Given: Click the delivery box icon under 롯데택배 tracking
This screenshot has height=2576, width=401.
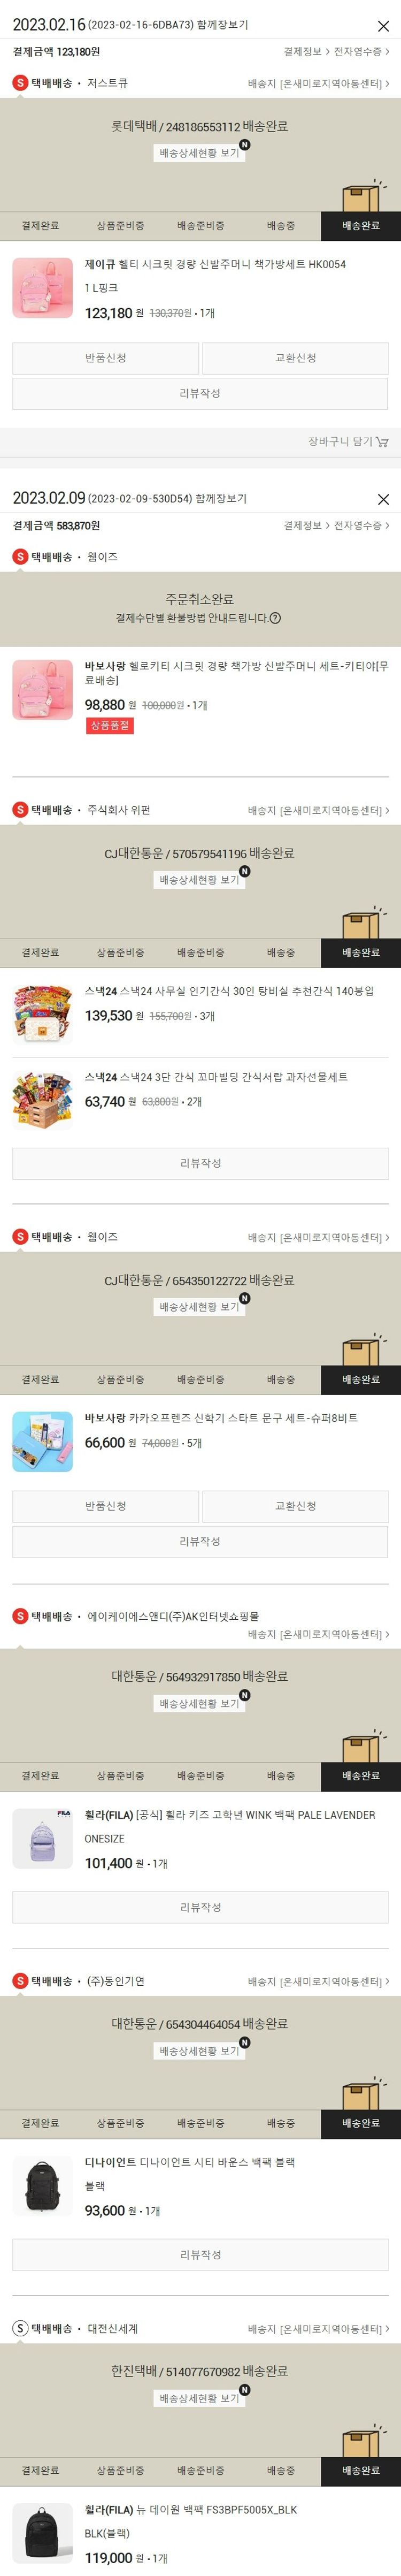Looking at the screenshot, I should [362, 196].
